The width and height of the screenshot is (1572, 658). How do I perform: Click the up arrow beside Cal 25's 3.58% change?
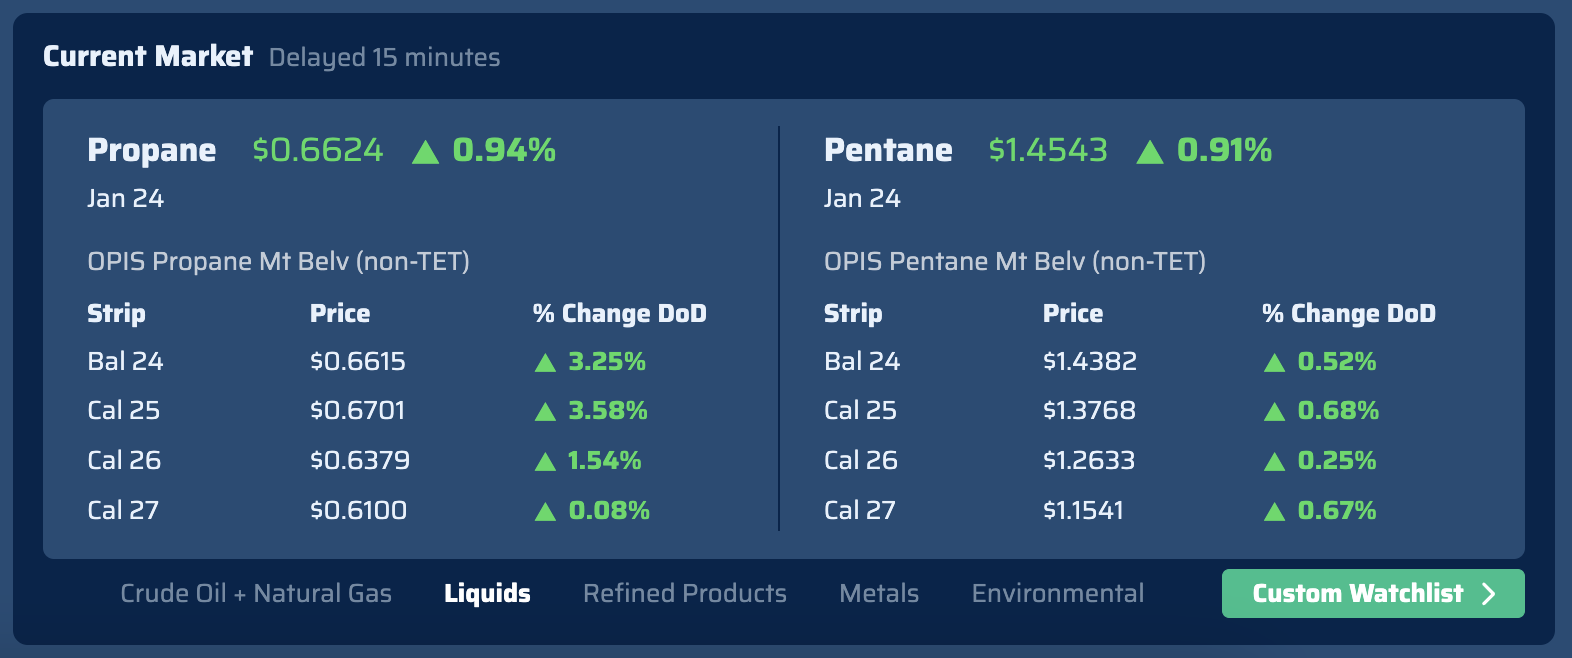click(x=545, y=411)
